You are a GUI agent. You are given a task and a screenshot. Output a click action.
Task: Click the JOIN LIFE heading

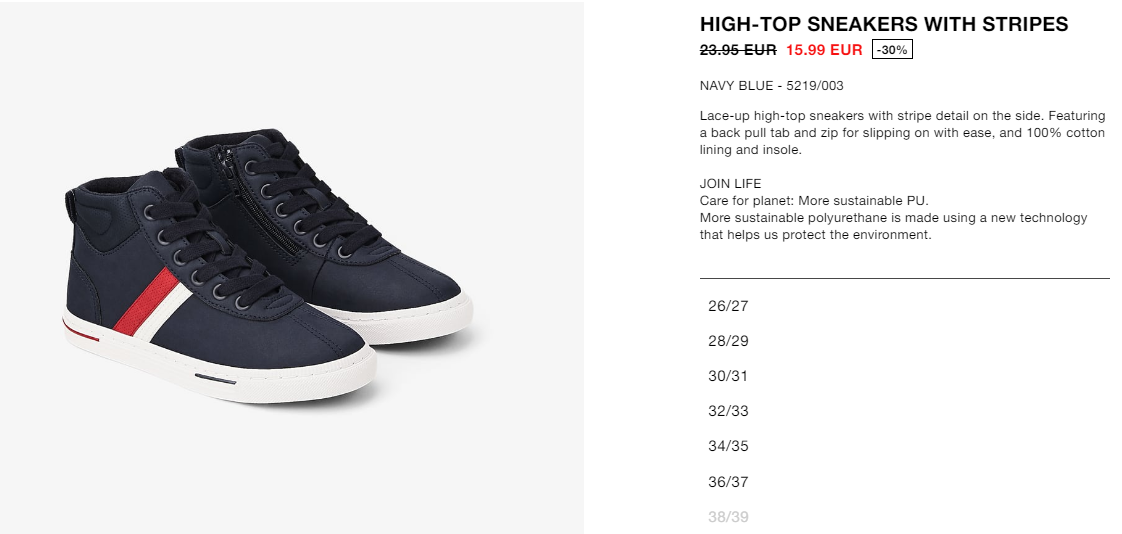click(x=731, y=184)
